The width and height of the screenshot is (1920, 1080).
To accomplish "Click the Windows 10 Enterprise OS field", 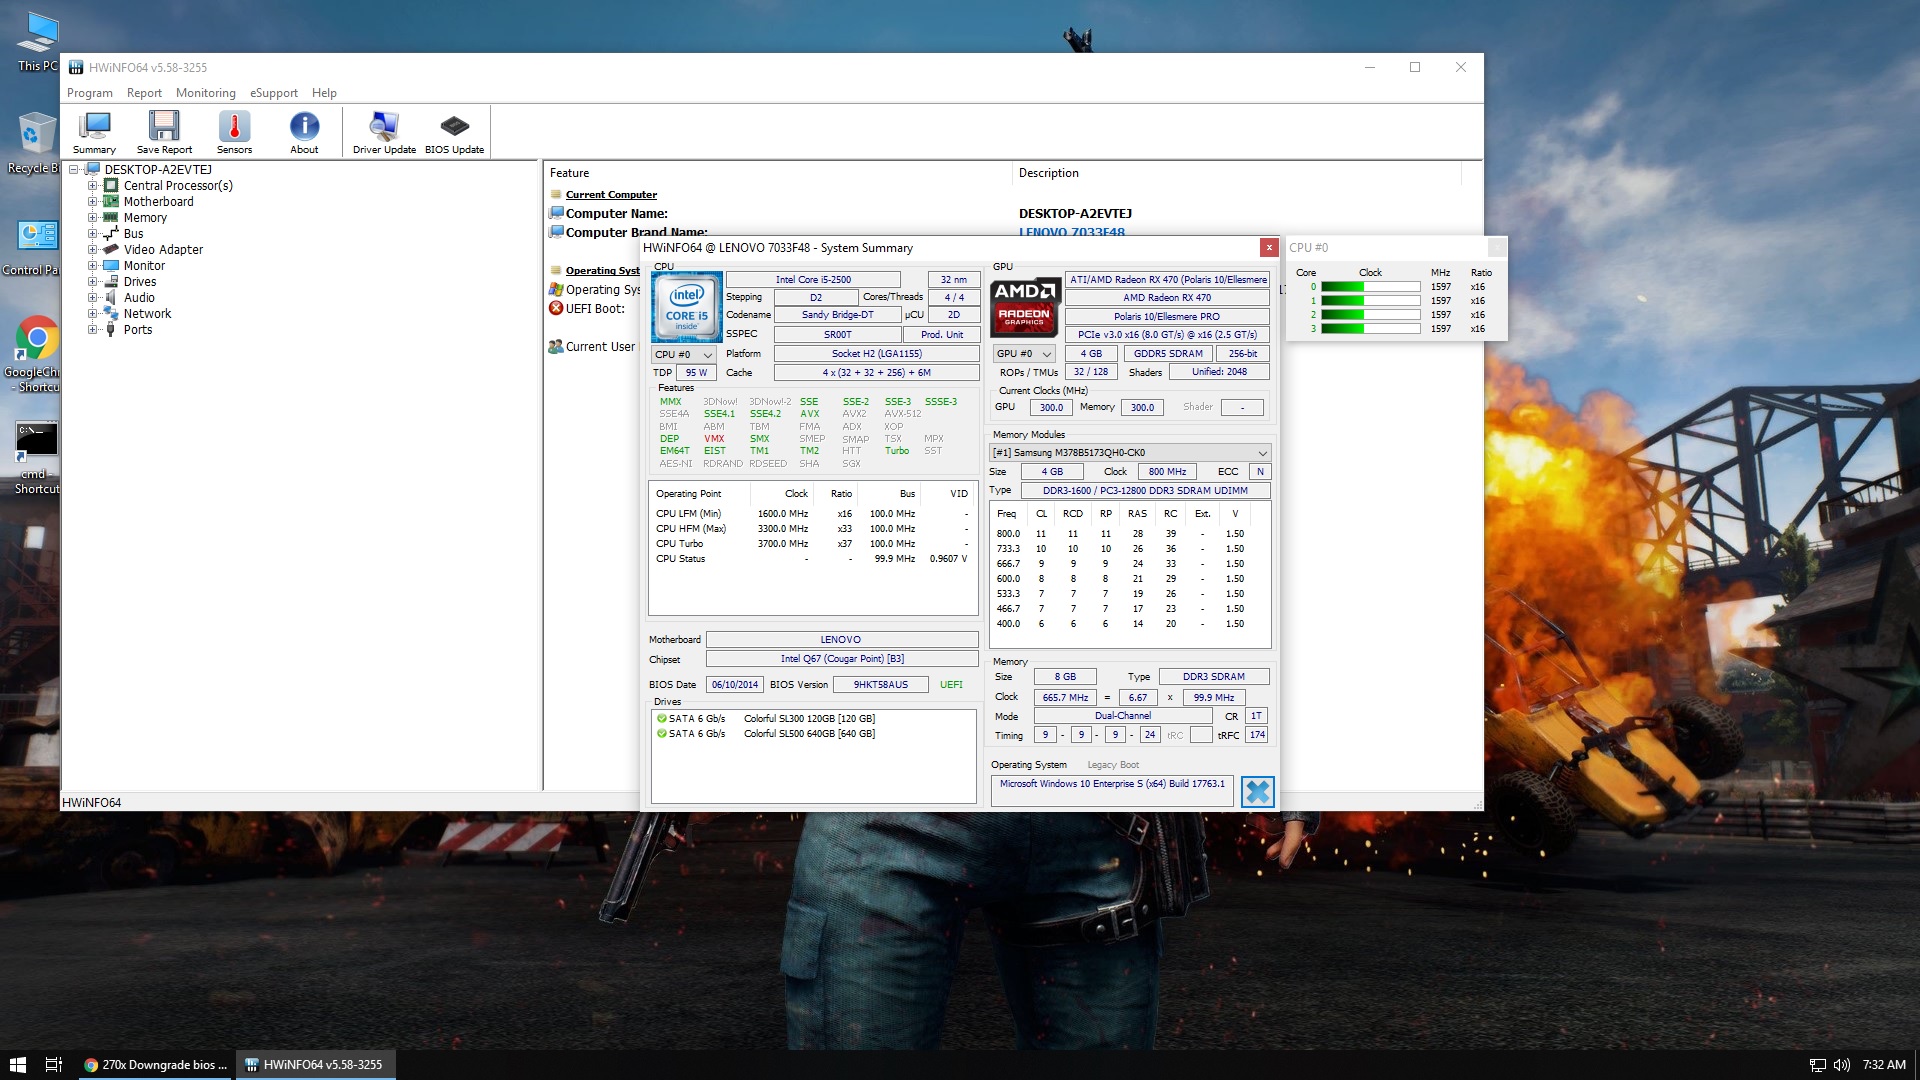I will [x=1112, y=791].
